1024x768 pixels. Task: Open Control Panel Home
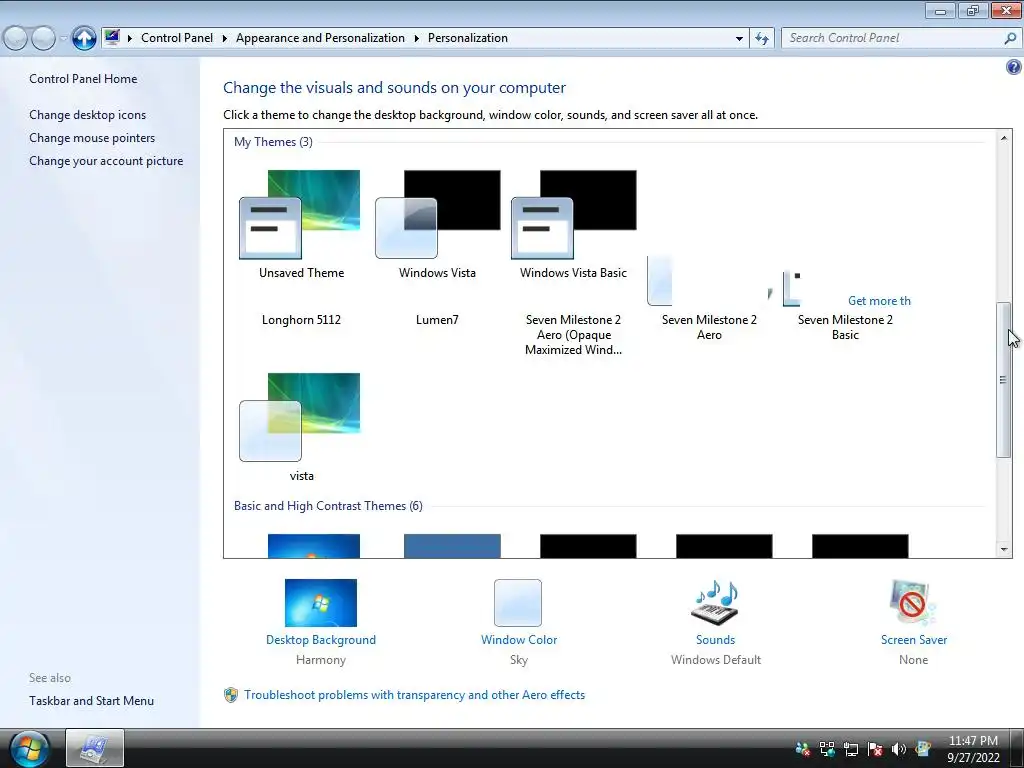coord(83,78)
